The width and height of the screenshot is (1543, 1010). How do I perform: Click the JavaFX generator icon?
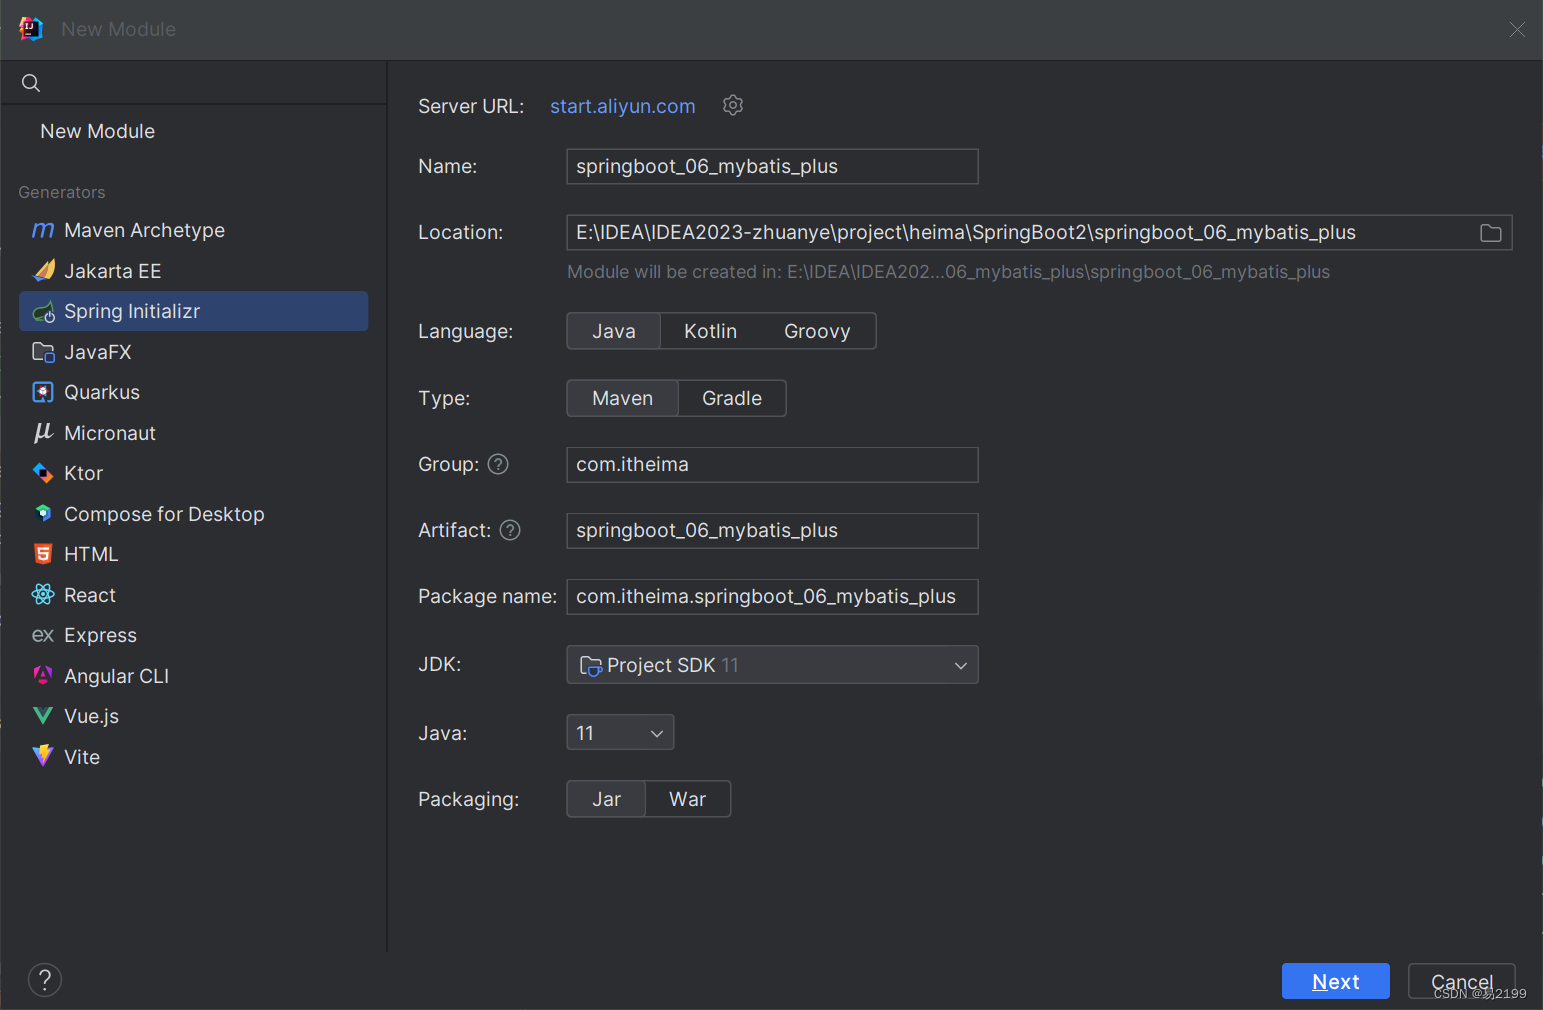click(x=43, y=352)
